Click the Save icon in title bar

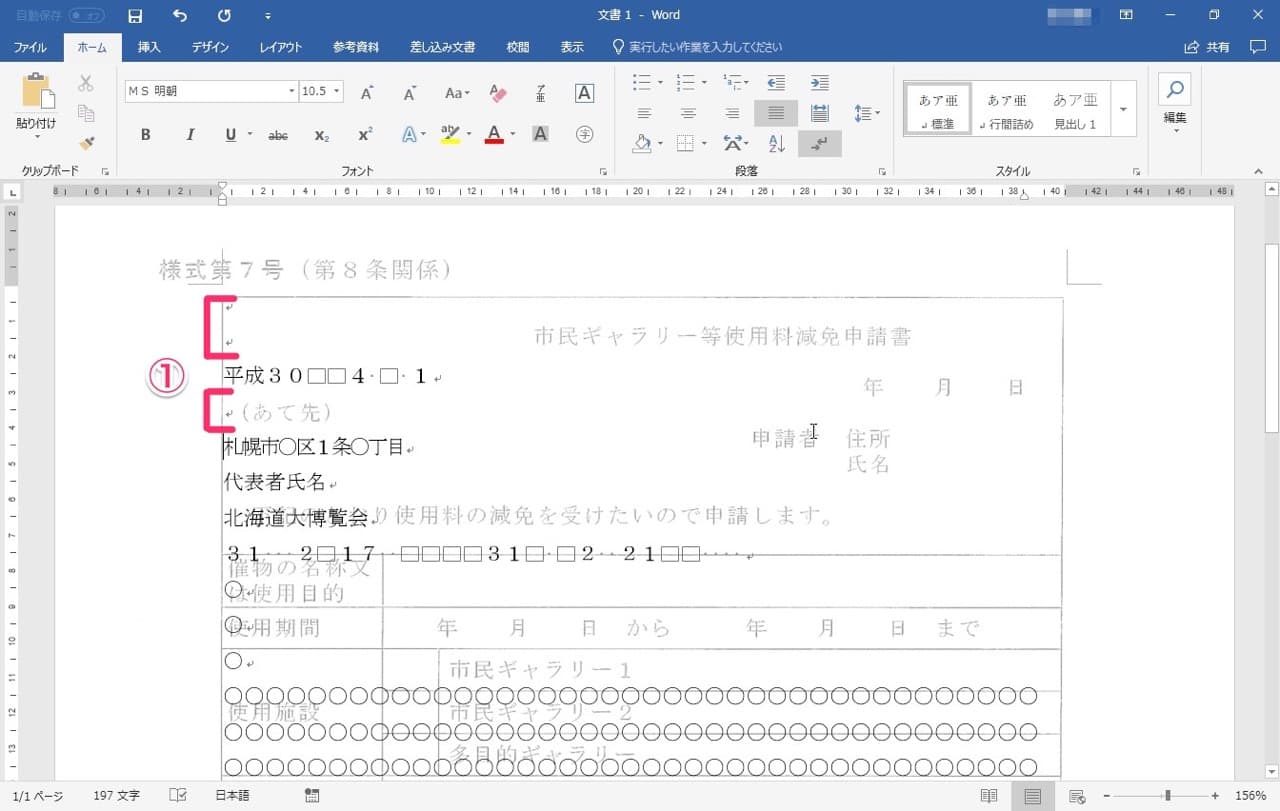135,16
